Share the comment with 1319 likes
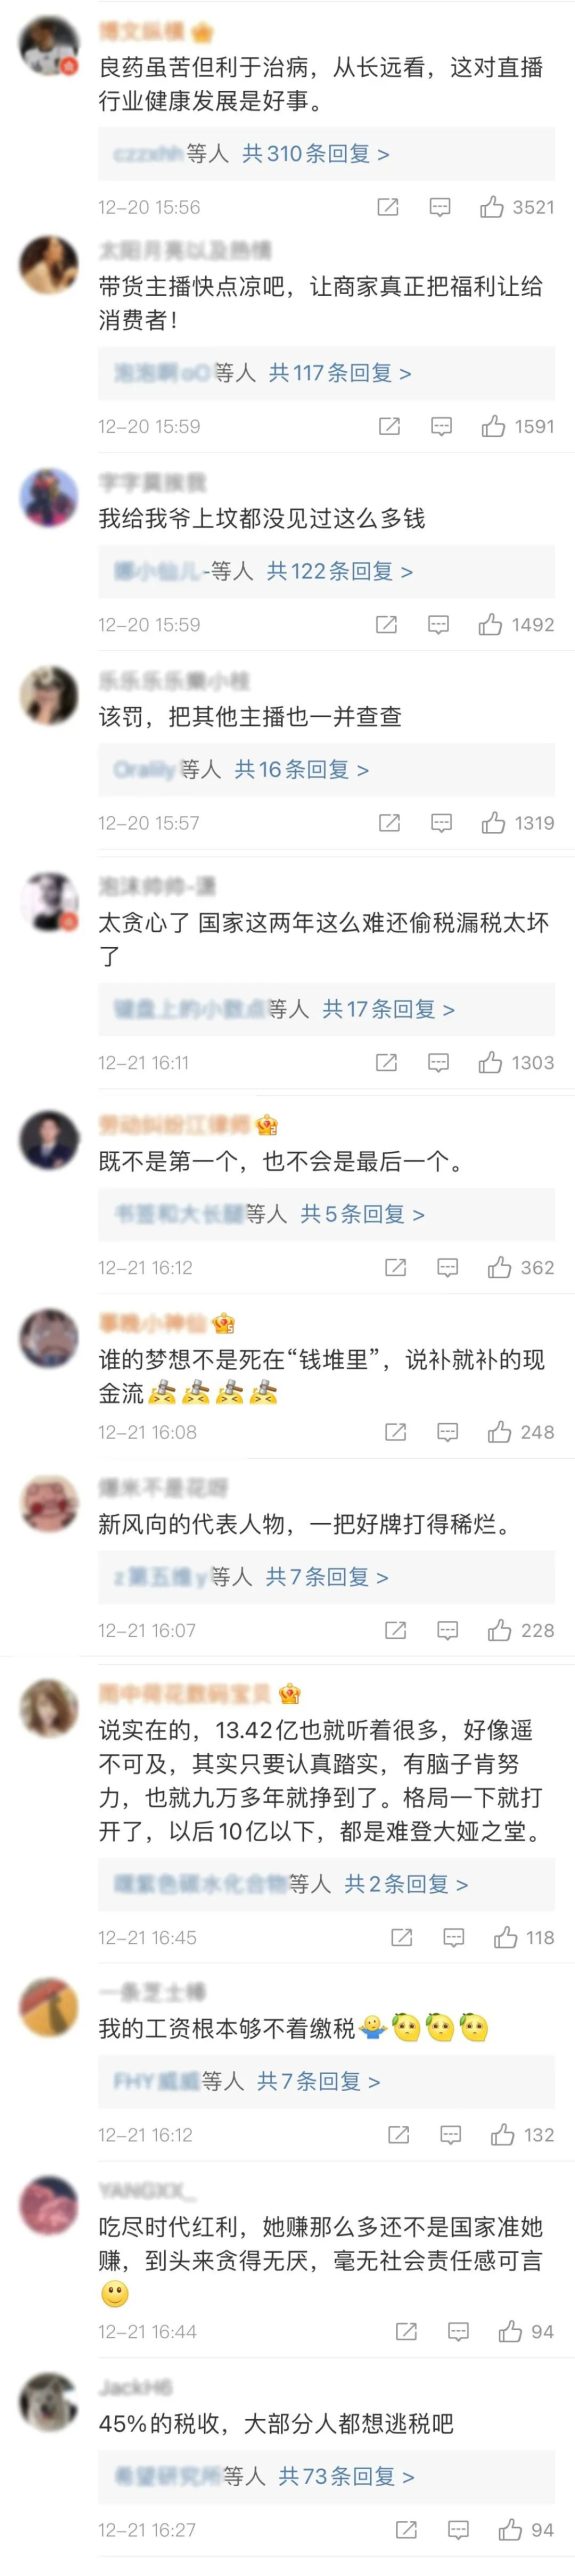This screenshot has width=575, height=2560. tap(389, 823)
